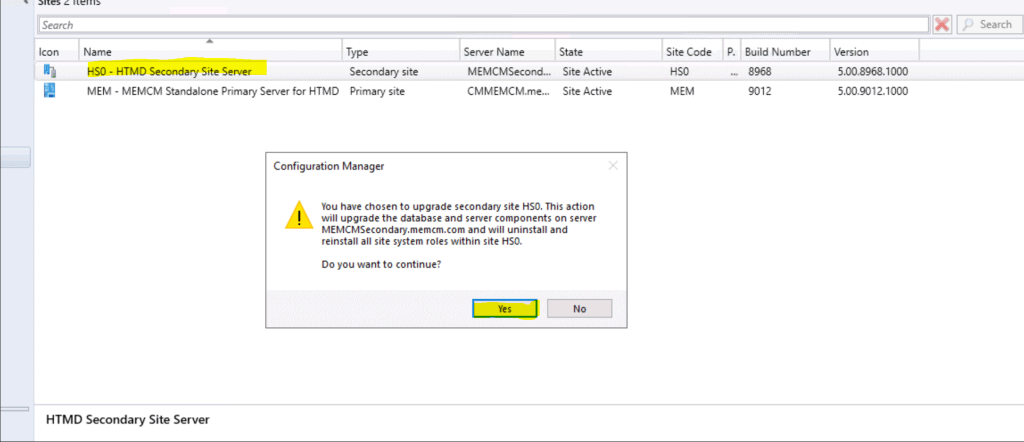Sort by the State column header

pyautogui.click(x=607, y=52)
